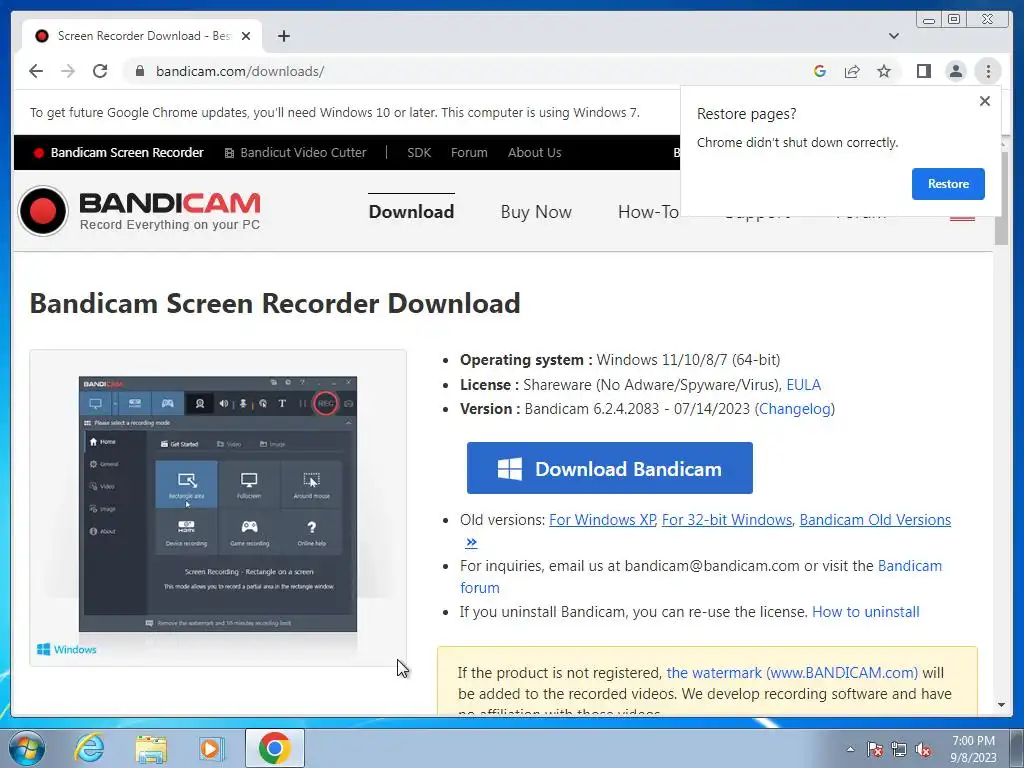Click the Google icon in address bar
Image resolution: width=1024 pixels, height=768 pixels.
(x=820, y=71)
